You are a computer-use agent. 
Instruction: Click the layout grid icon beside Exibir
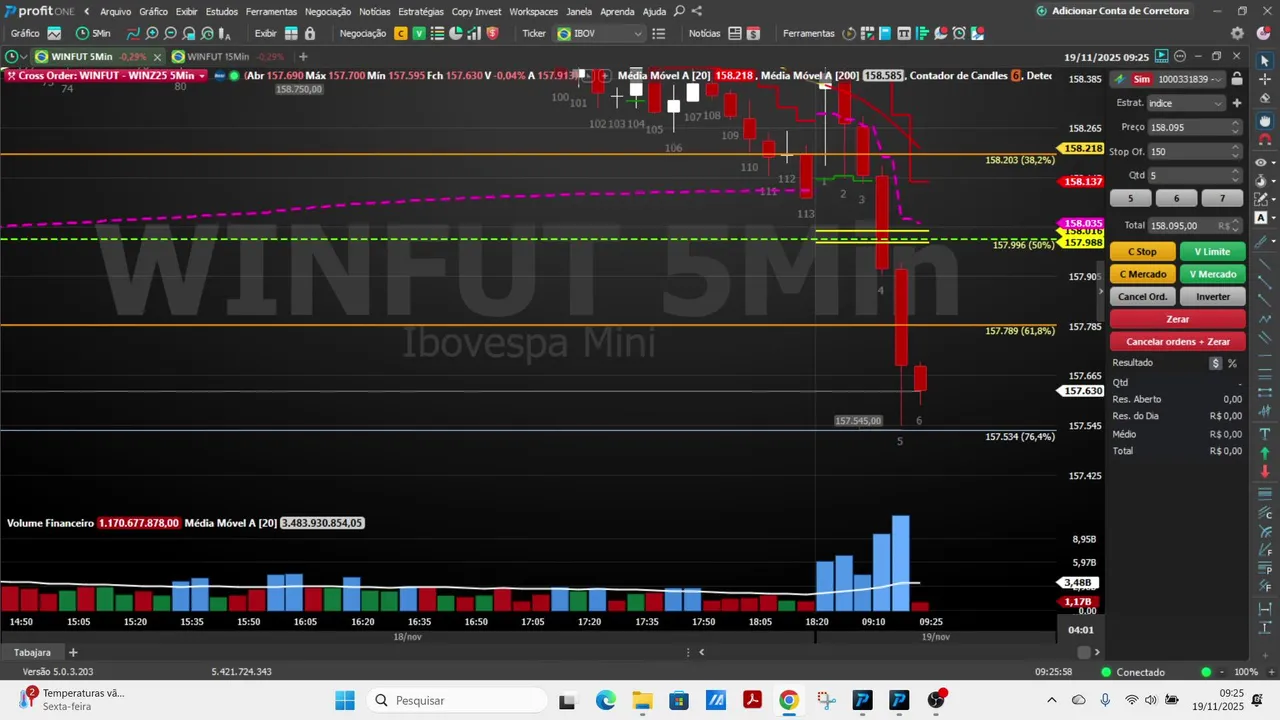[291, 33]
